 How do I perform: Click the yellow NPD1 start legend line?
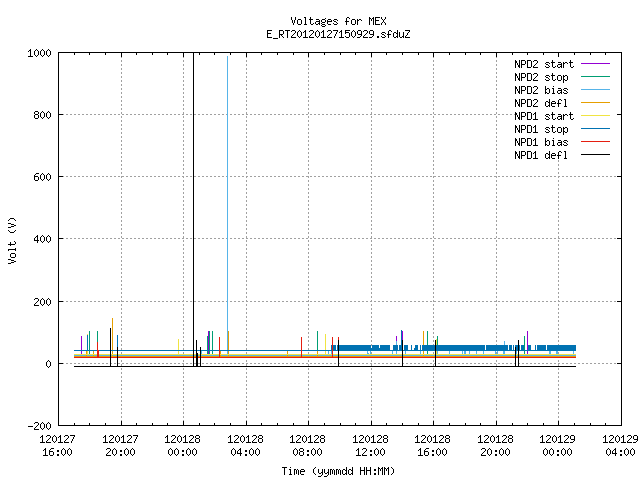[595, 116]
